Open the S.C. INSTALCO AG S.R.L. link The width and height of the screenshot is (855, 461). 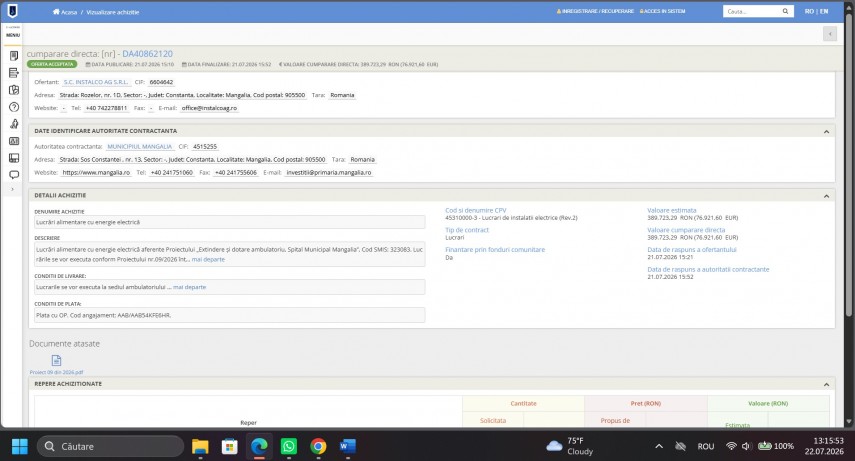pos(95,82)
